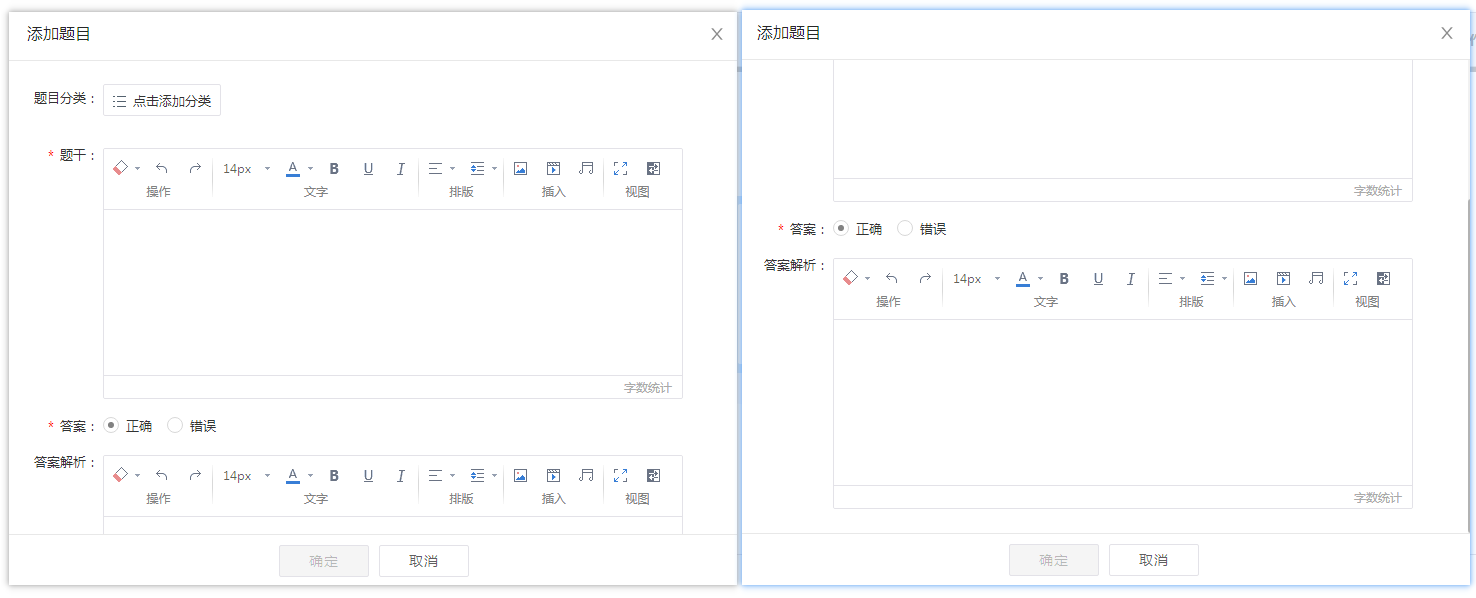Image resolution: width=1476 pixels, height=598 pixels.
Task: Insert audio via right dialog's 答案解析 toolbar
Action: click(1316, 278)
